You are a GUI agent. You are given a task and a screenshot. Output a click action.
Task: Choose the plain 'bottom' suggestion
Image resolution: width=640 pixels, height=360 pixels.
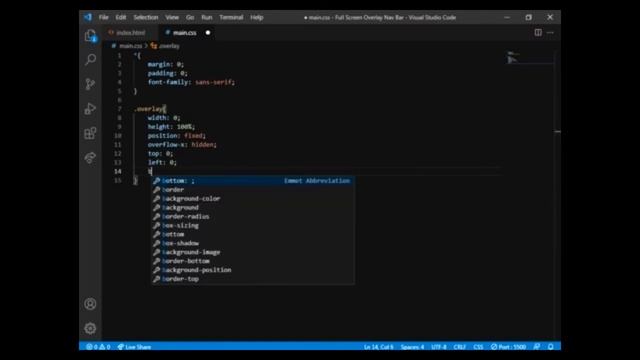[253, 234]
